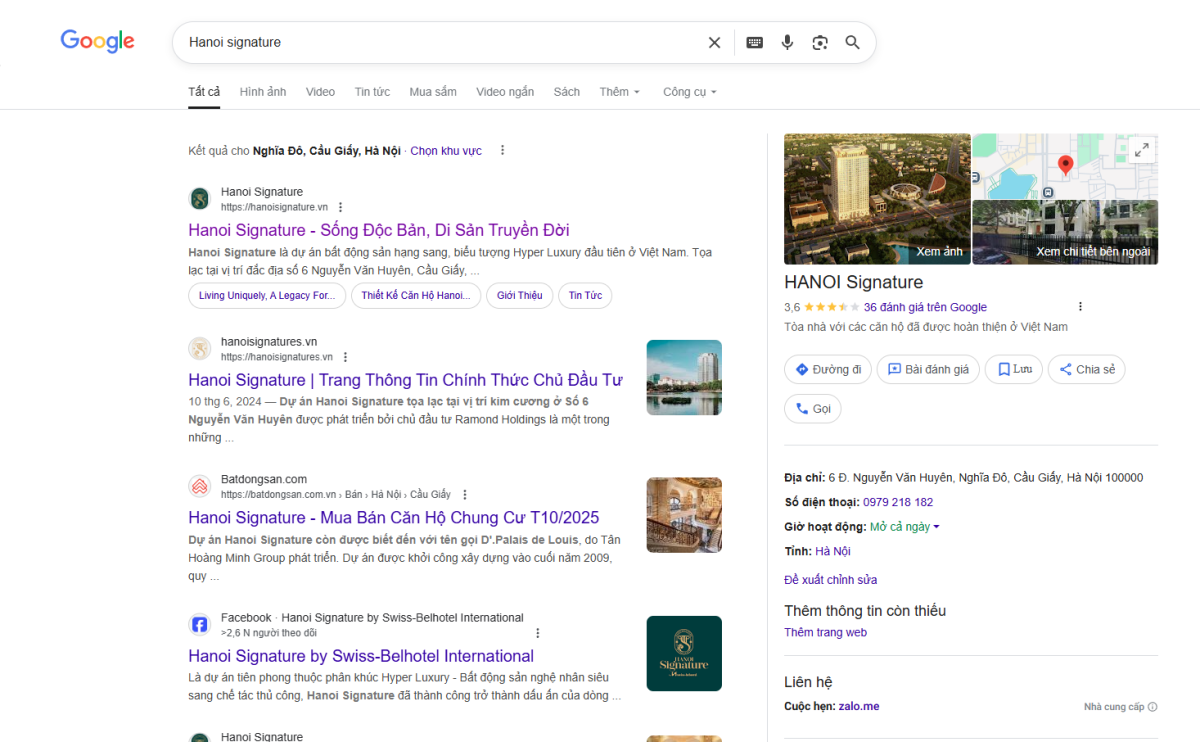Click the Chọn khu vực link

click(446, 151)
